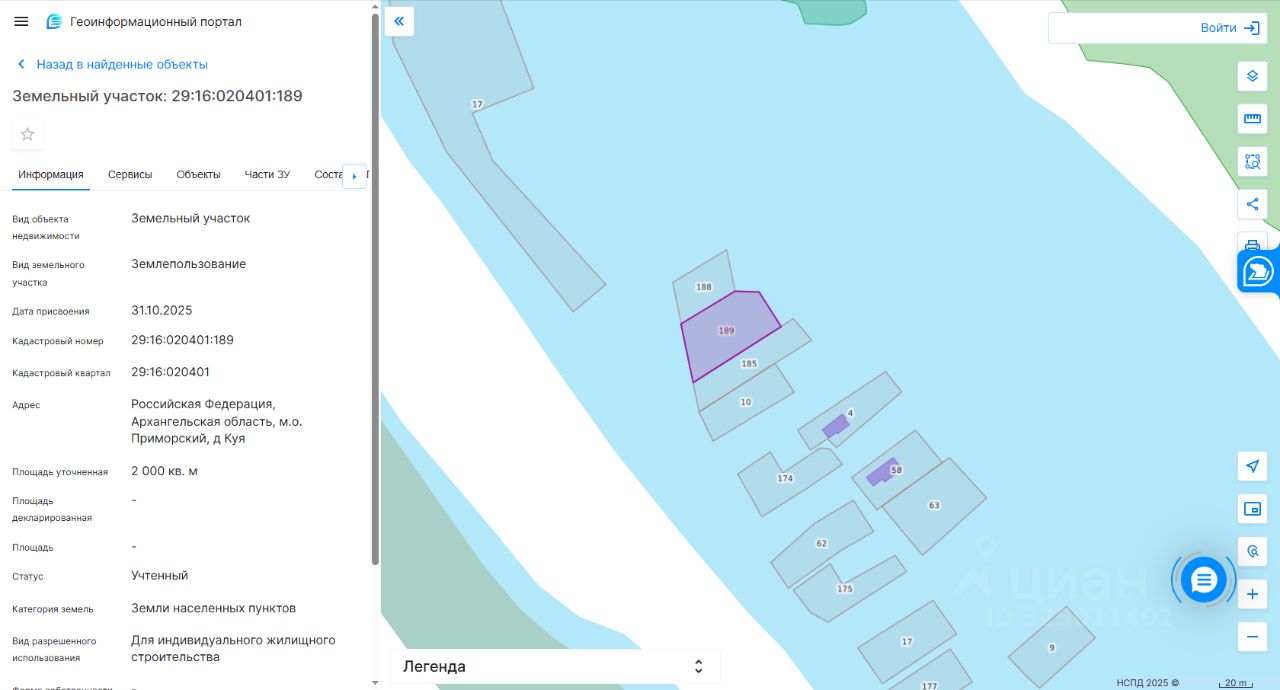The width and height of the screenshot is (1280, 690).
Task: Share the current map view
Action: coord(1252,205)
